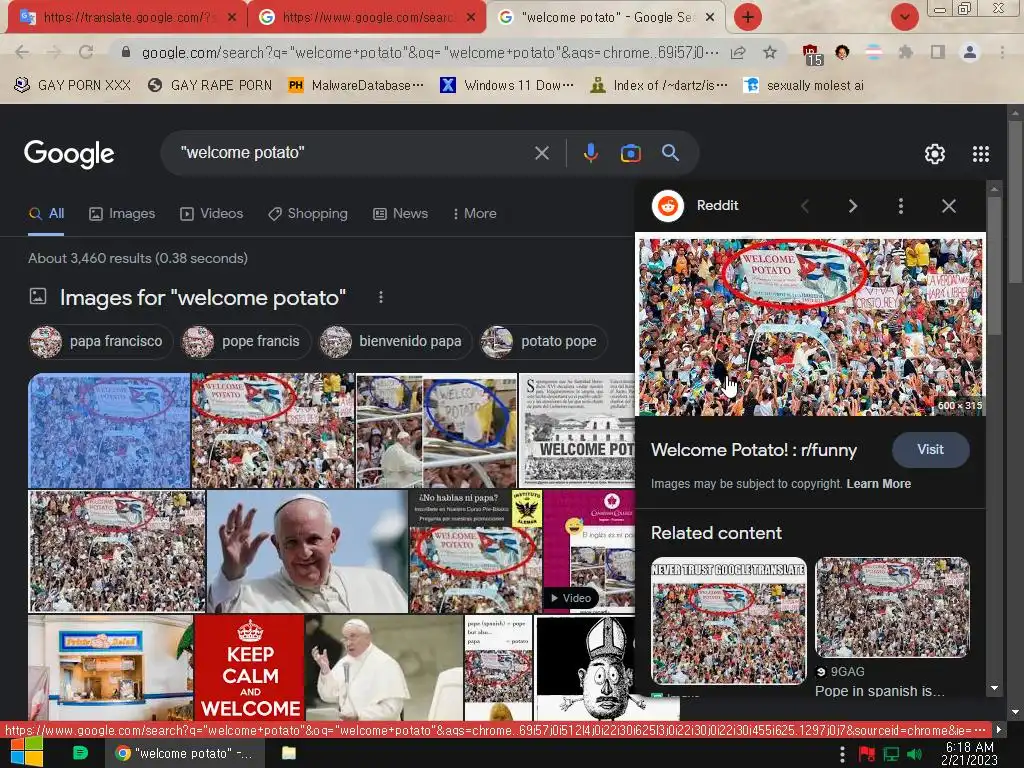Open Pope waving close-up thumbnail

click(307, 551)
